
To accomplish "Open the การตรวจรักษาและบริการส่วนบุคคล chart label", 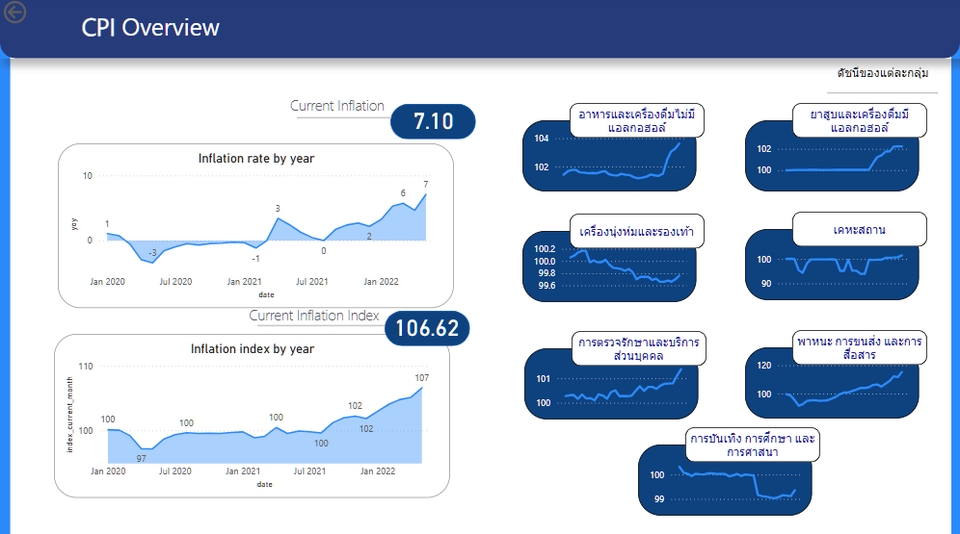I will click(639, 348).
